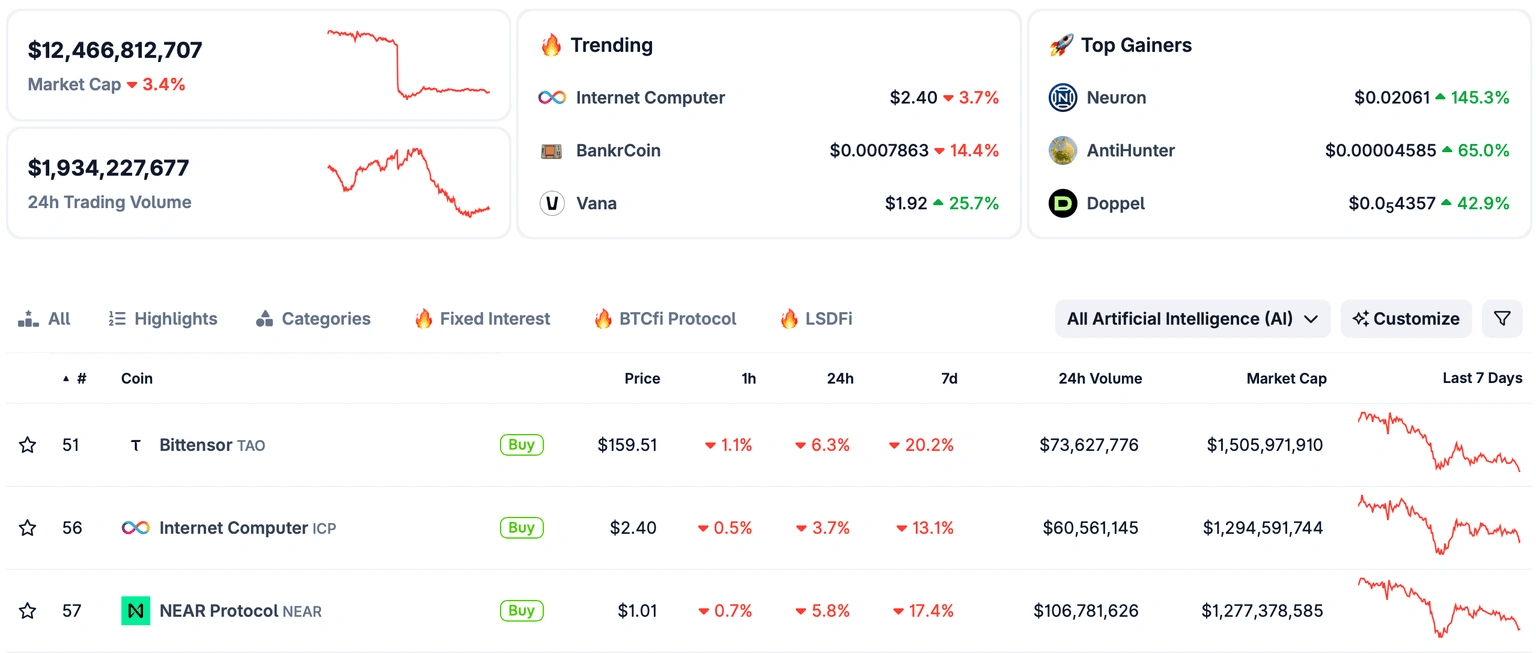Click the Internet Computer logo in Trending
1536x653 pixels.
[552, 98]
